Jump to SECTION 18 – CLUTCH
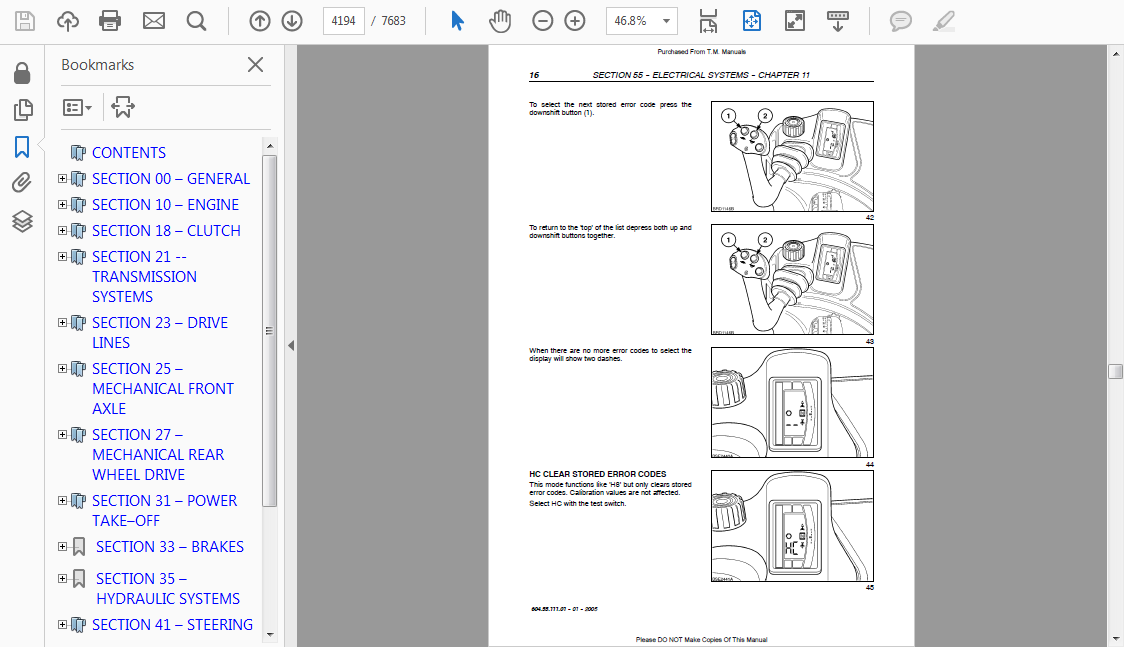Viewport: 1124px width, 647px height. click(166, 230)
